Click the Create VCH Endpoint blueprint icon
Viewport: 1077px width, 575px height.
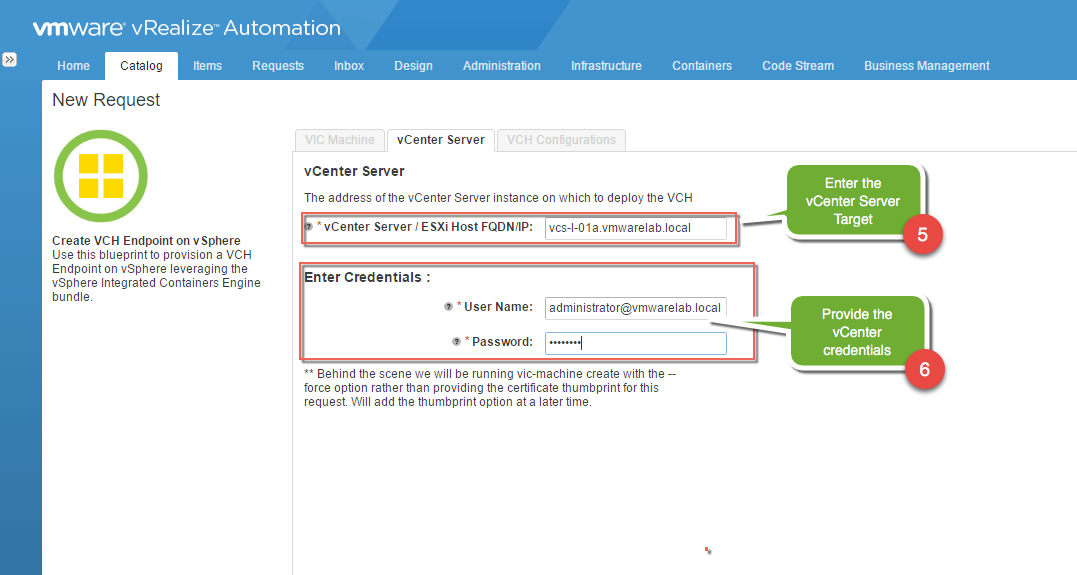pyautogui.click(x=101, y=176)
